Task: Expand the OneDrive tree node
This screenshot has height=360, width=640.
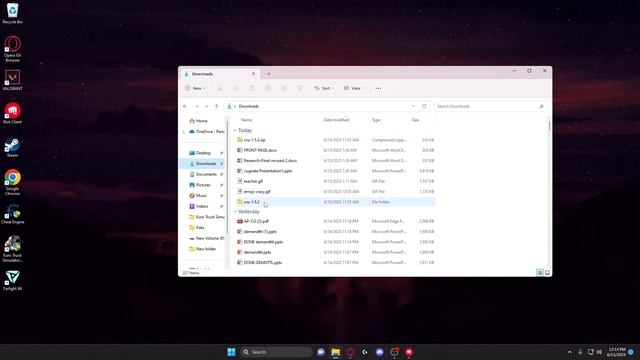Action: click(183, 132)
